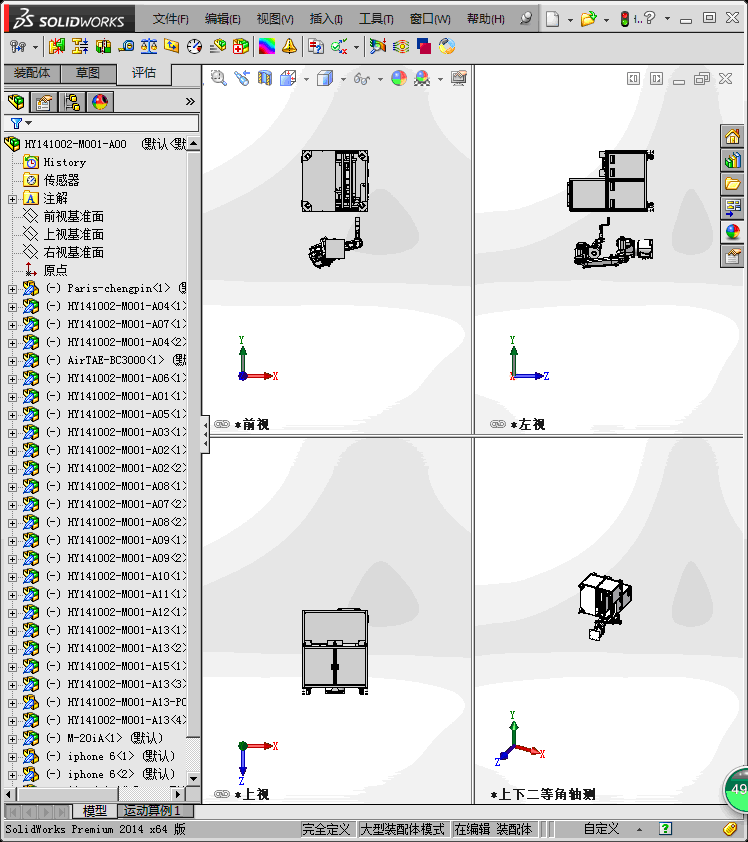Expand the iphone 6<1> component
Viewport: 748px width, 842px height.
click(x=12, y=757)
